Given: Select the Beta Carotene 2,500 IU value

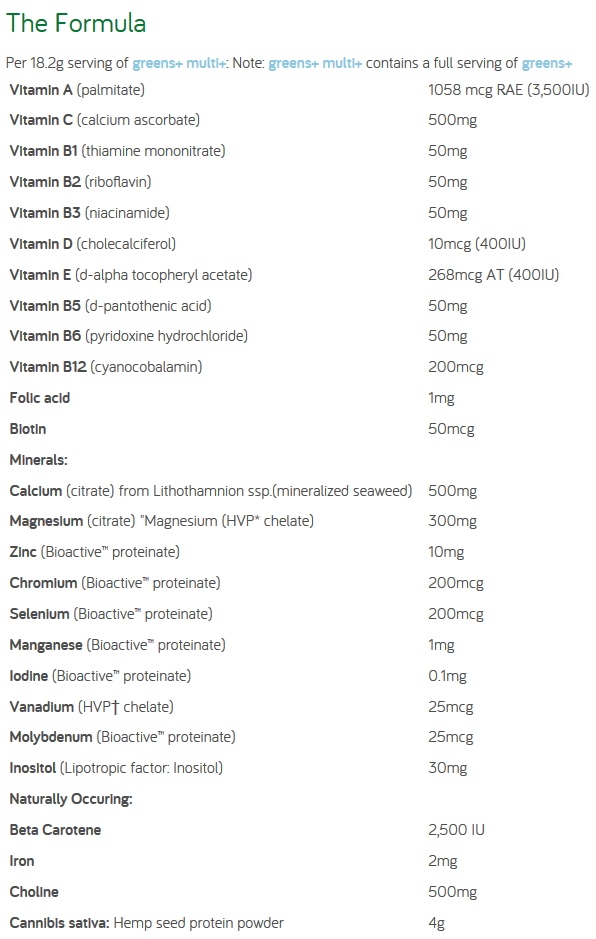Looking at the screenshot, I should 456,830.
